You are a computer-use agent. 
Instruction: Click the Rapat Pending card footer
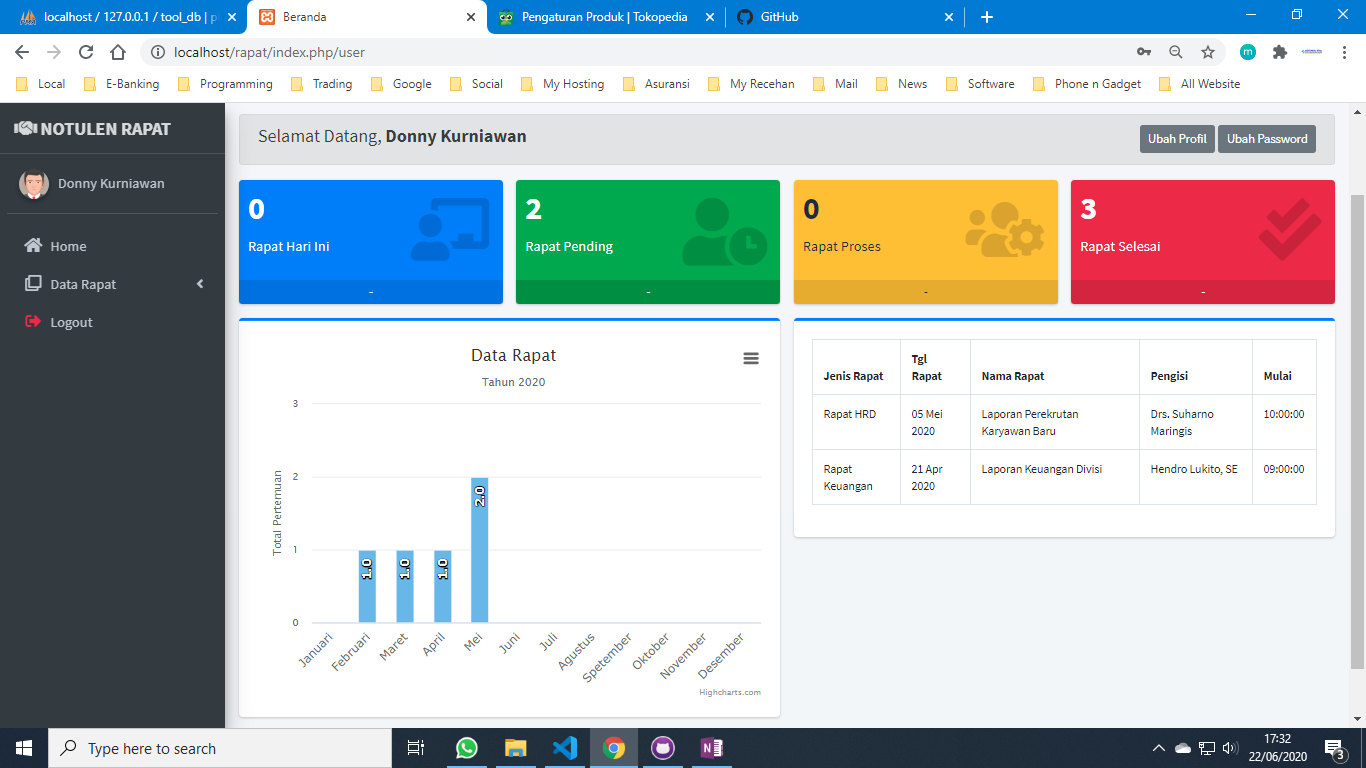[647, 292]
